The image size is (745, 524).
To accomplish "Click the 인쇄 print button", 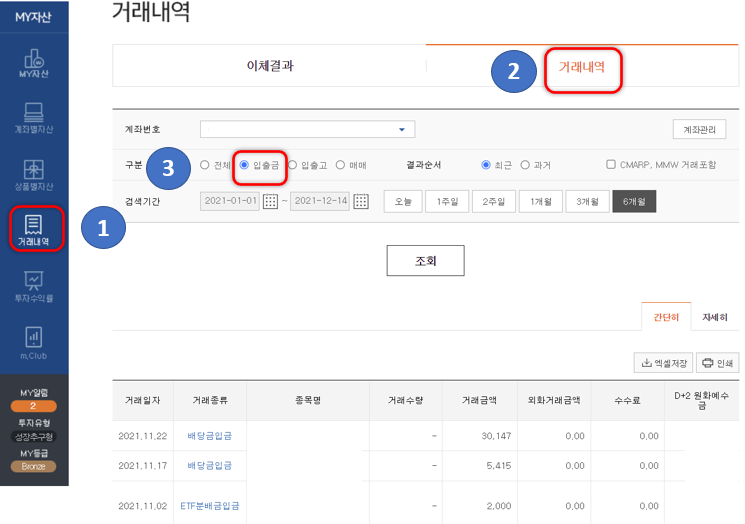I will (717, 363).
